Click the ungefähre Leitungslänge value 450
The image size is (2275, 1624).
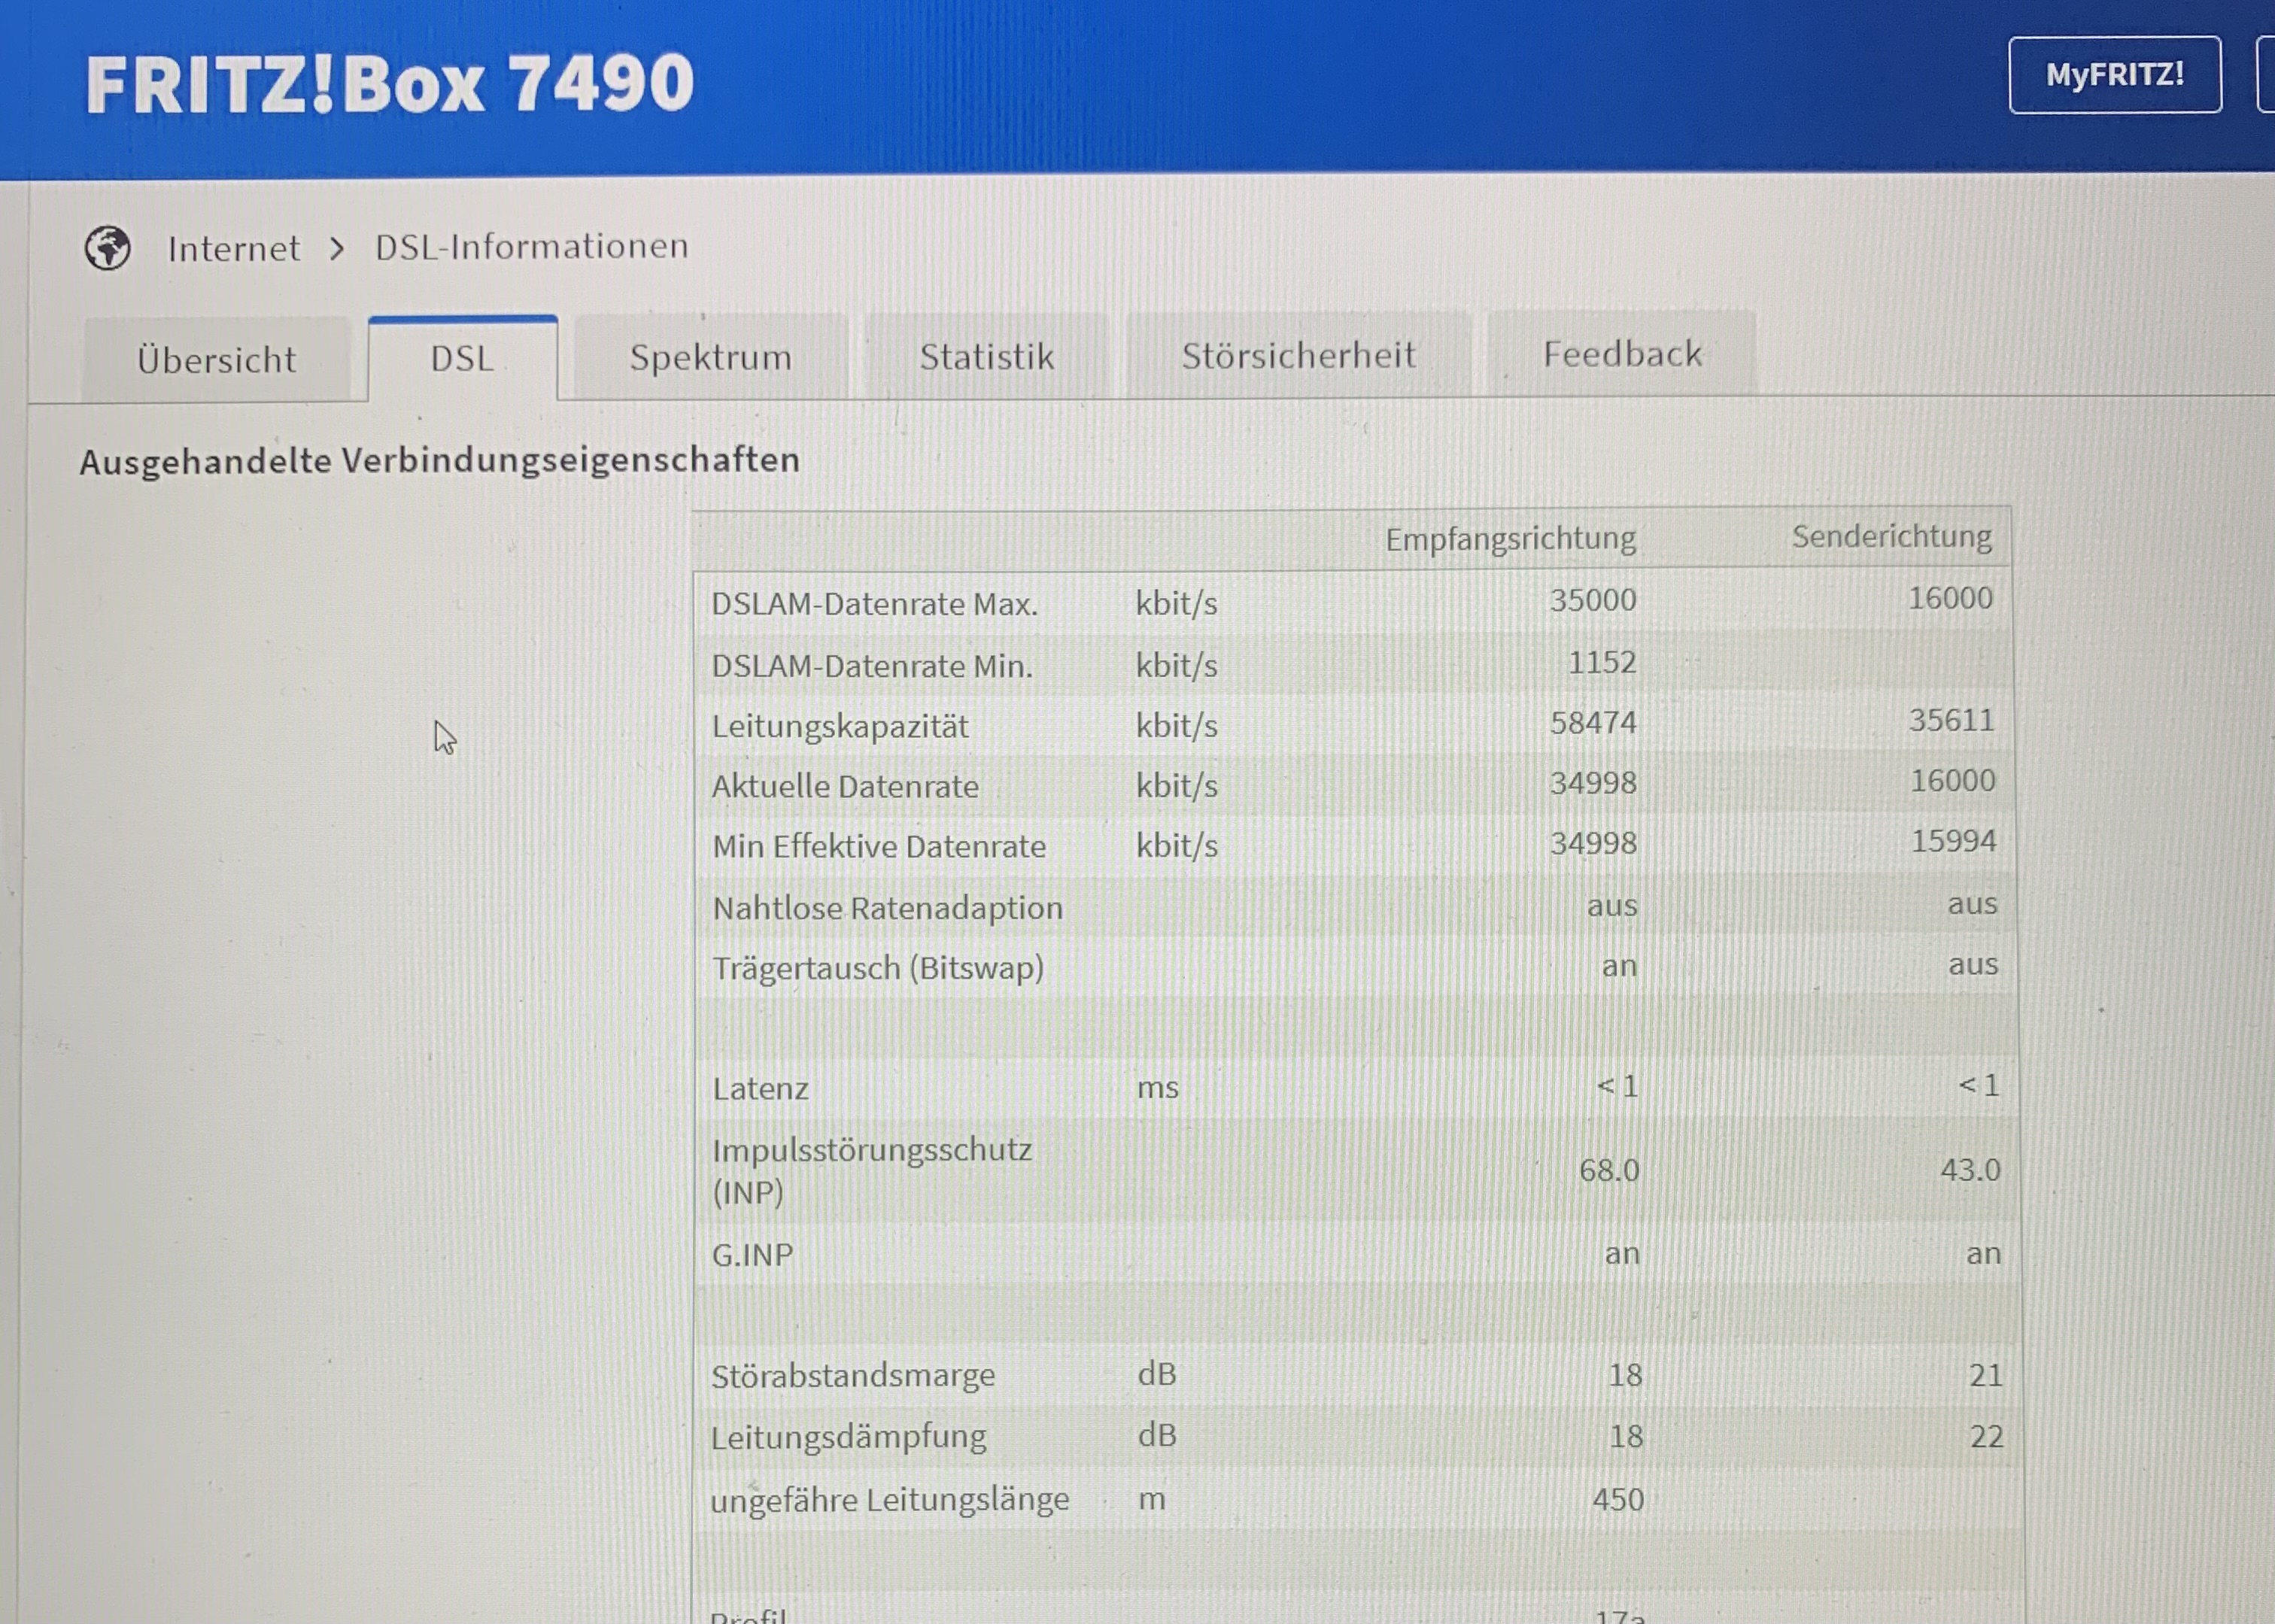(1617, 1499)
